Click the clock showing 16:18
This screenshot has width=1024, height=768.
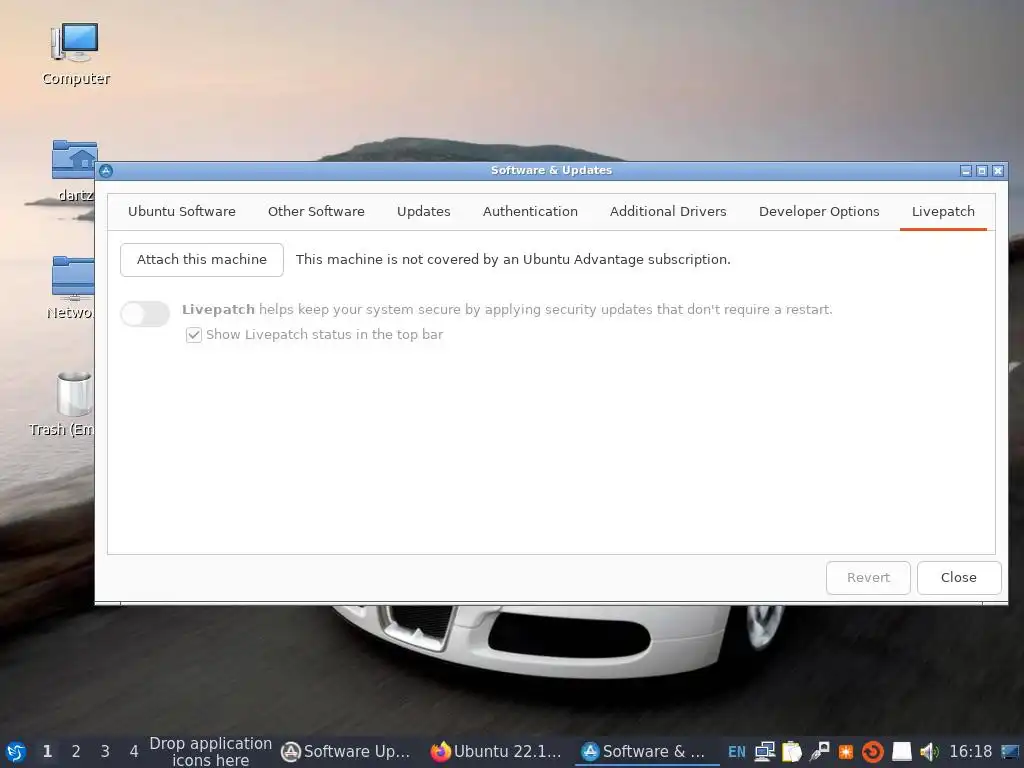point(970,752)
